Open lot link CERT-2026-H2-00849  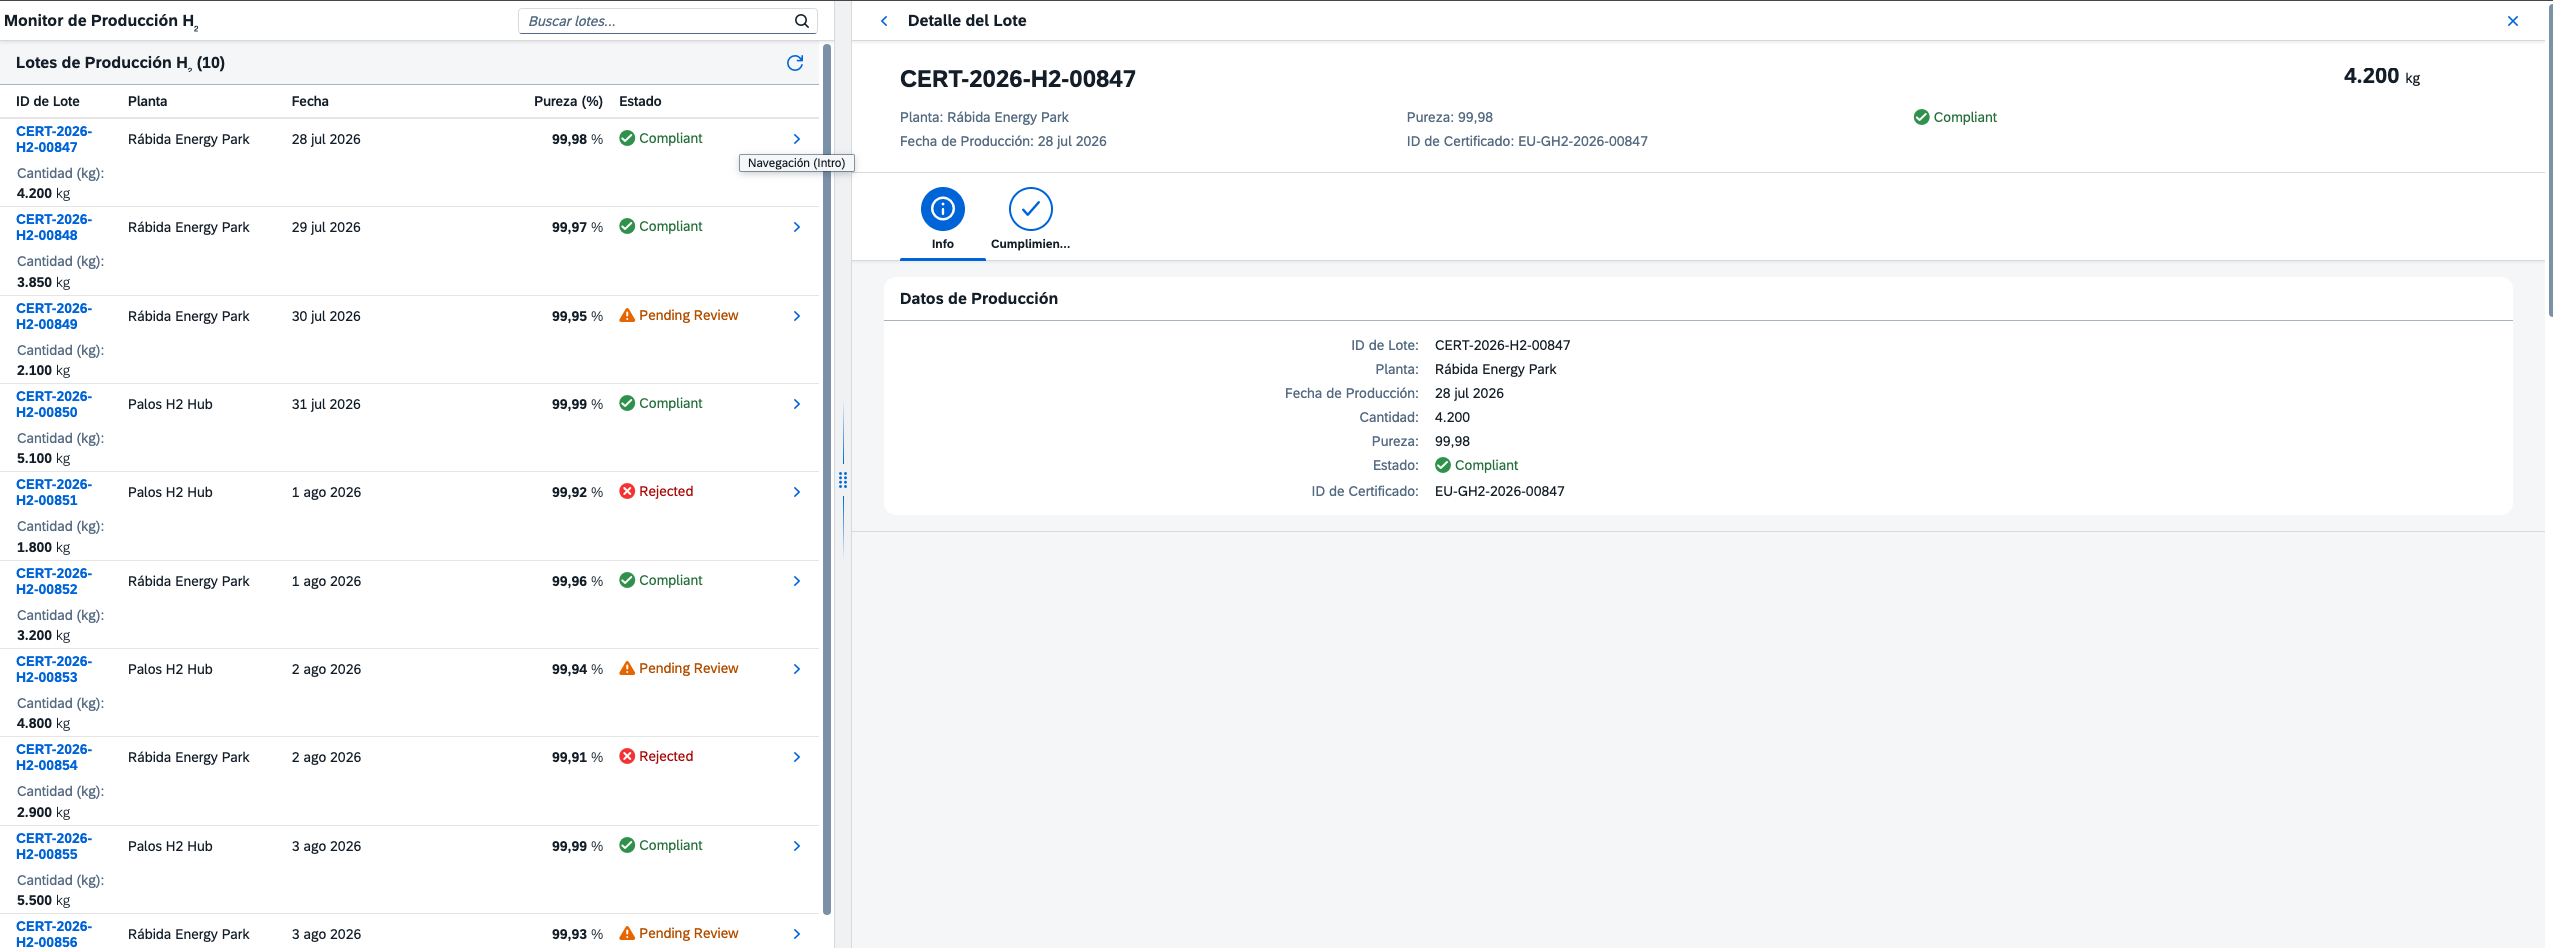coord(54,316)
